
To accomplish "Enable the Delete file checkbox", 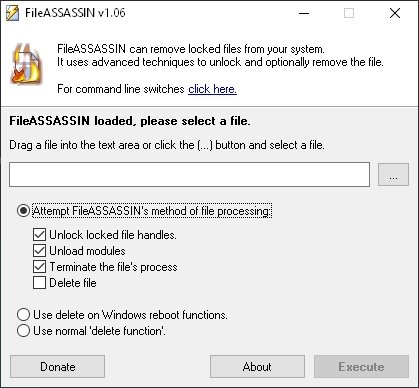I will coord(39,283).
